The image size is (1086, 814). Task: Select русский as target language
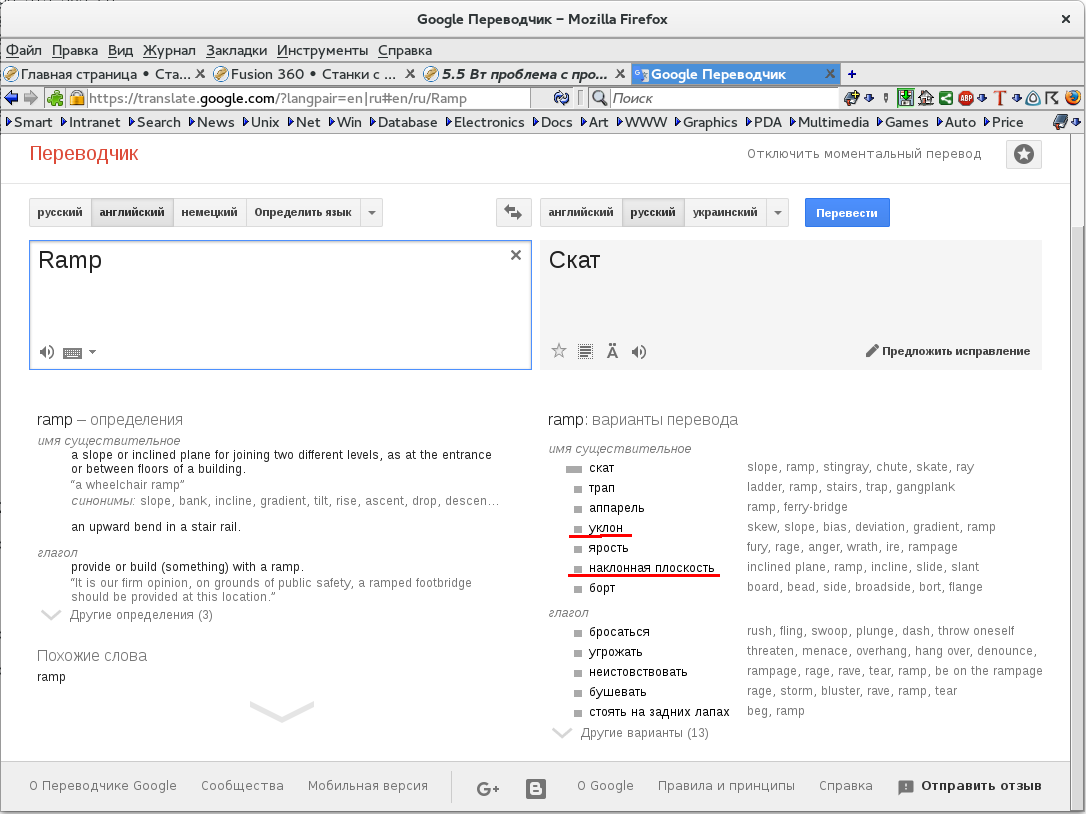[x=653, y=212]
